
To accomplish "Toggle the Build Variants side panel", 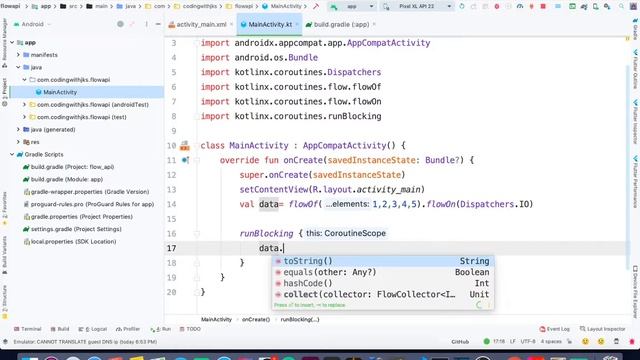I will coord(4,255).
